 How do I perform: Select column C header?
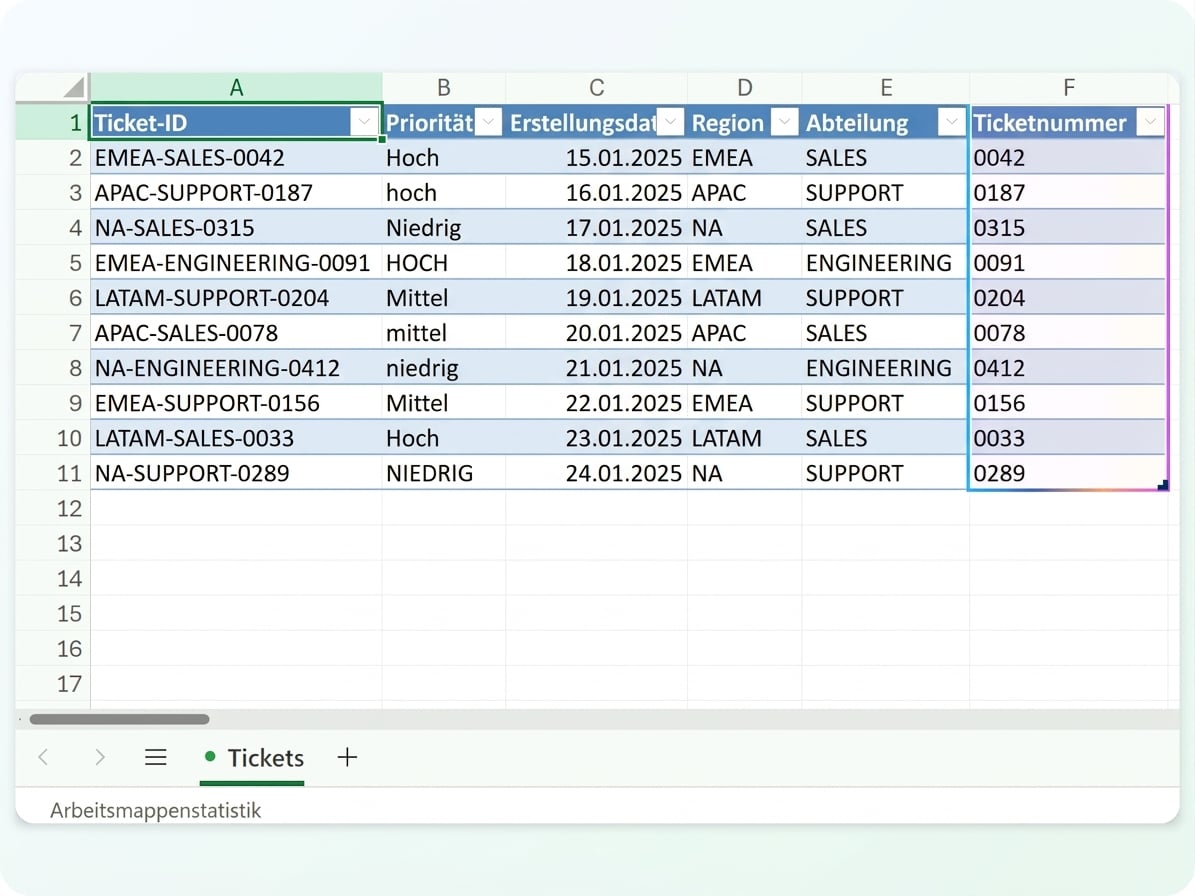tap(597, 88)
